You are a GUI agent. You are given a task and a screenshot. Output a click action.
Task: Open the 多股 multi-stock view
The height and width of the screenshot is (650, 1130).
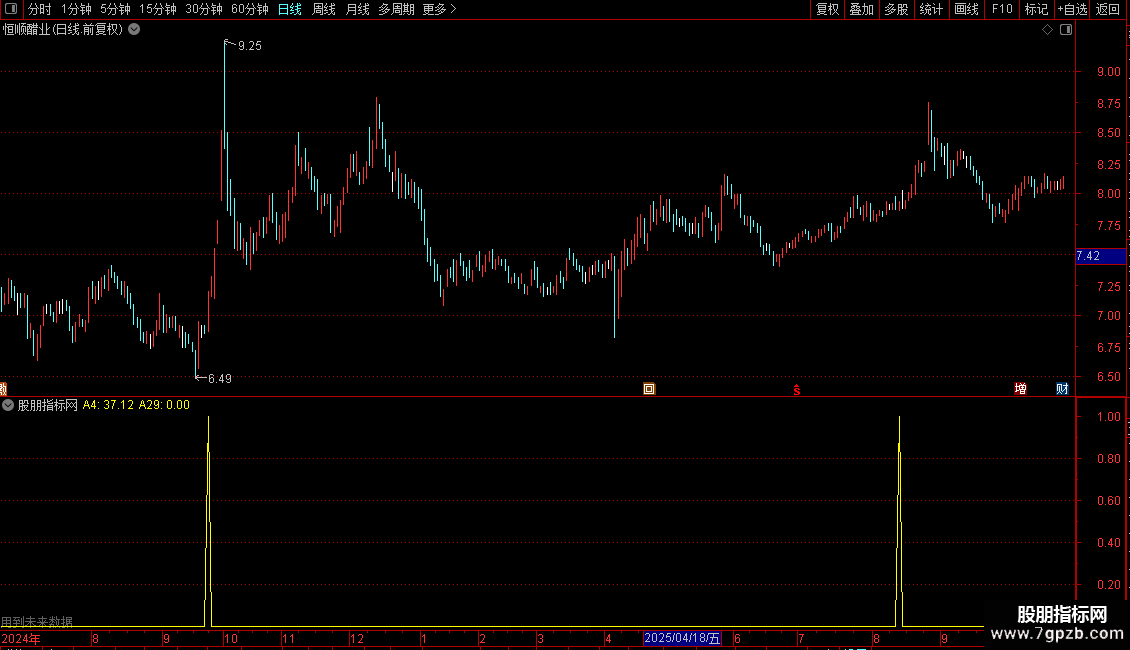pos(896,9)
